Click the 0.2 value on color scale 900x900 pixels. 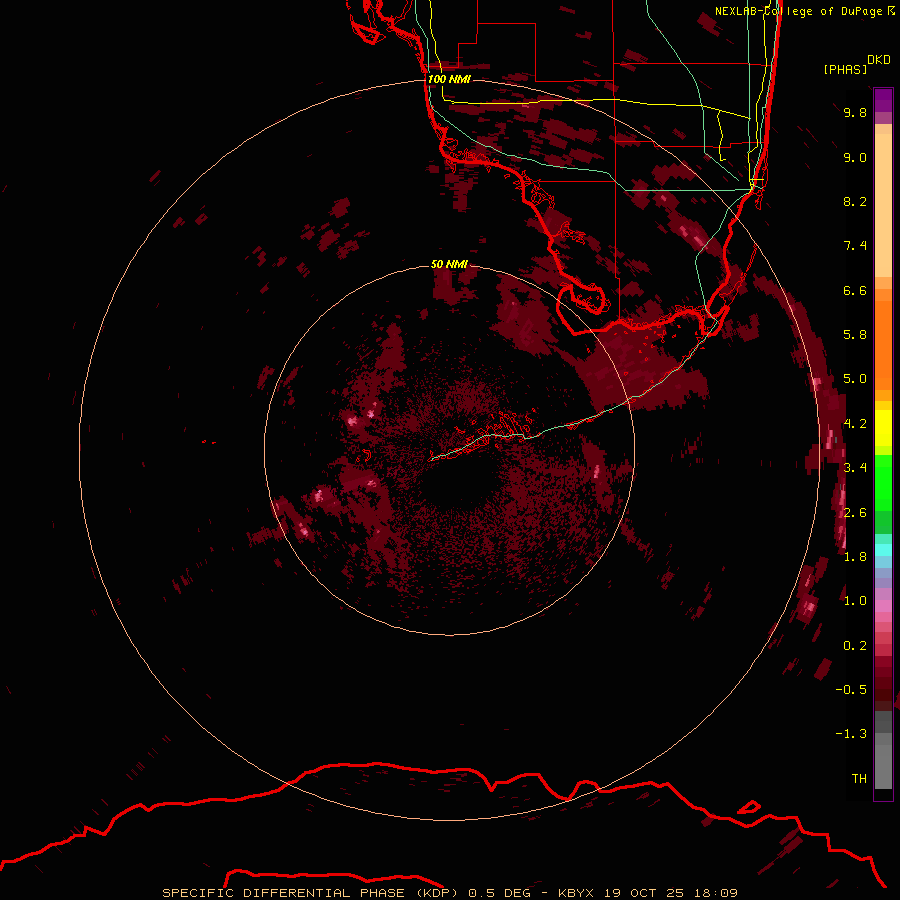pyautogui.click(x=855, y=646)
